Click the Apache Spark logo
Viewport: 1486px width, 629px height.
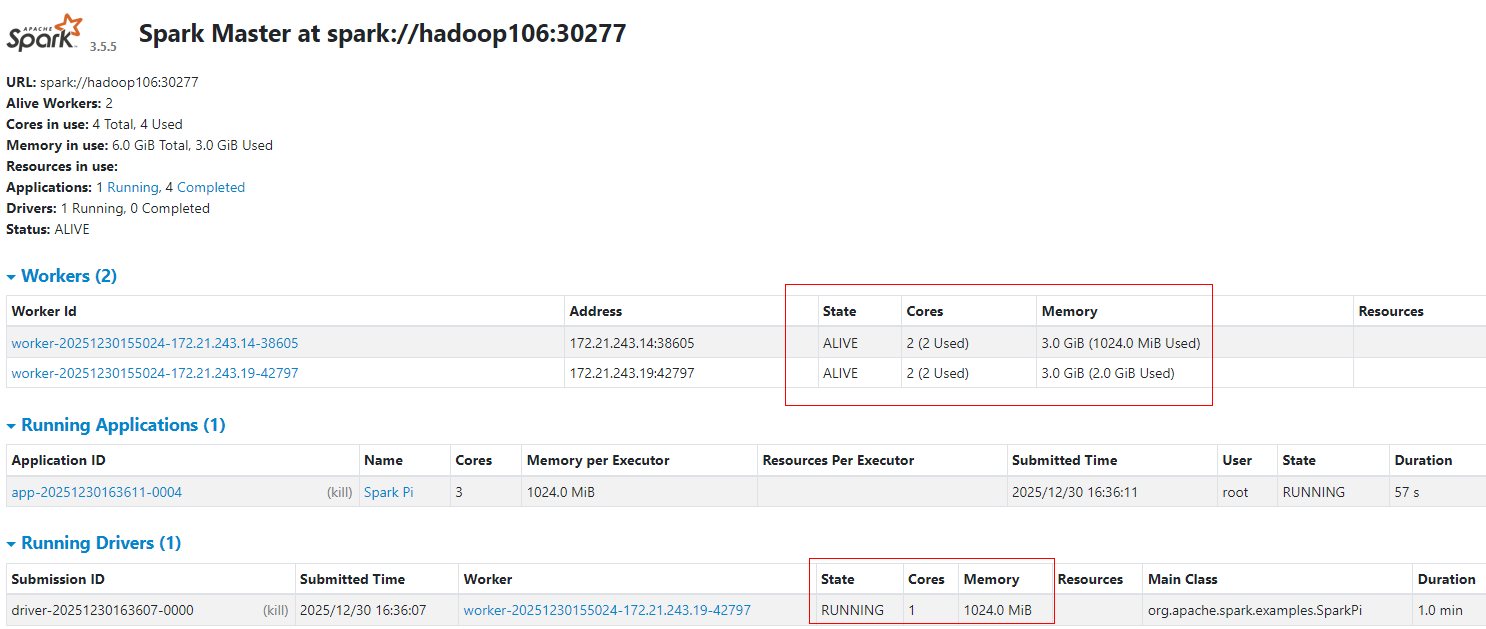pos(46,32)
